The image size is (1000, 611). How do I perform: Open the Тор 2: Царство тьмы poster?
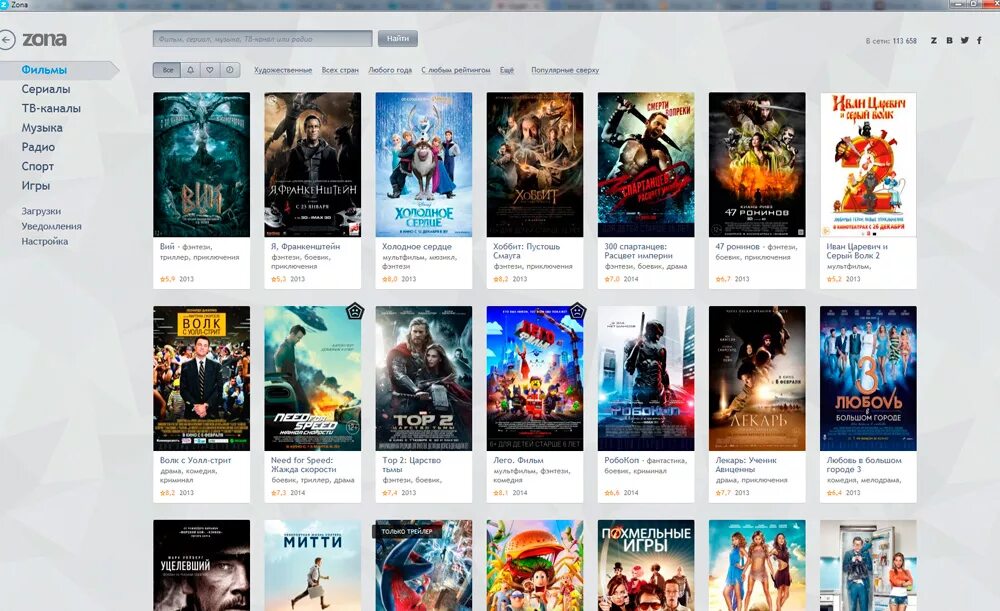423,378
